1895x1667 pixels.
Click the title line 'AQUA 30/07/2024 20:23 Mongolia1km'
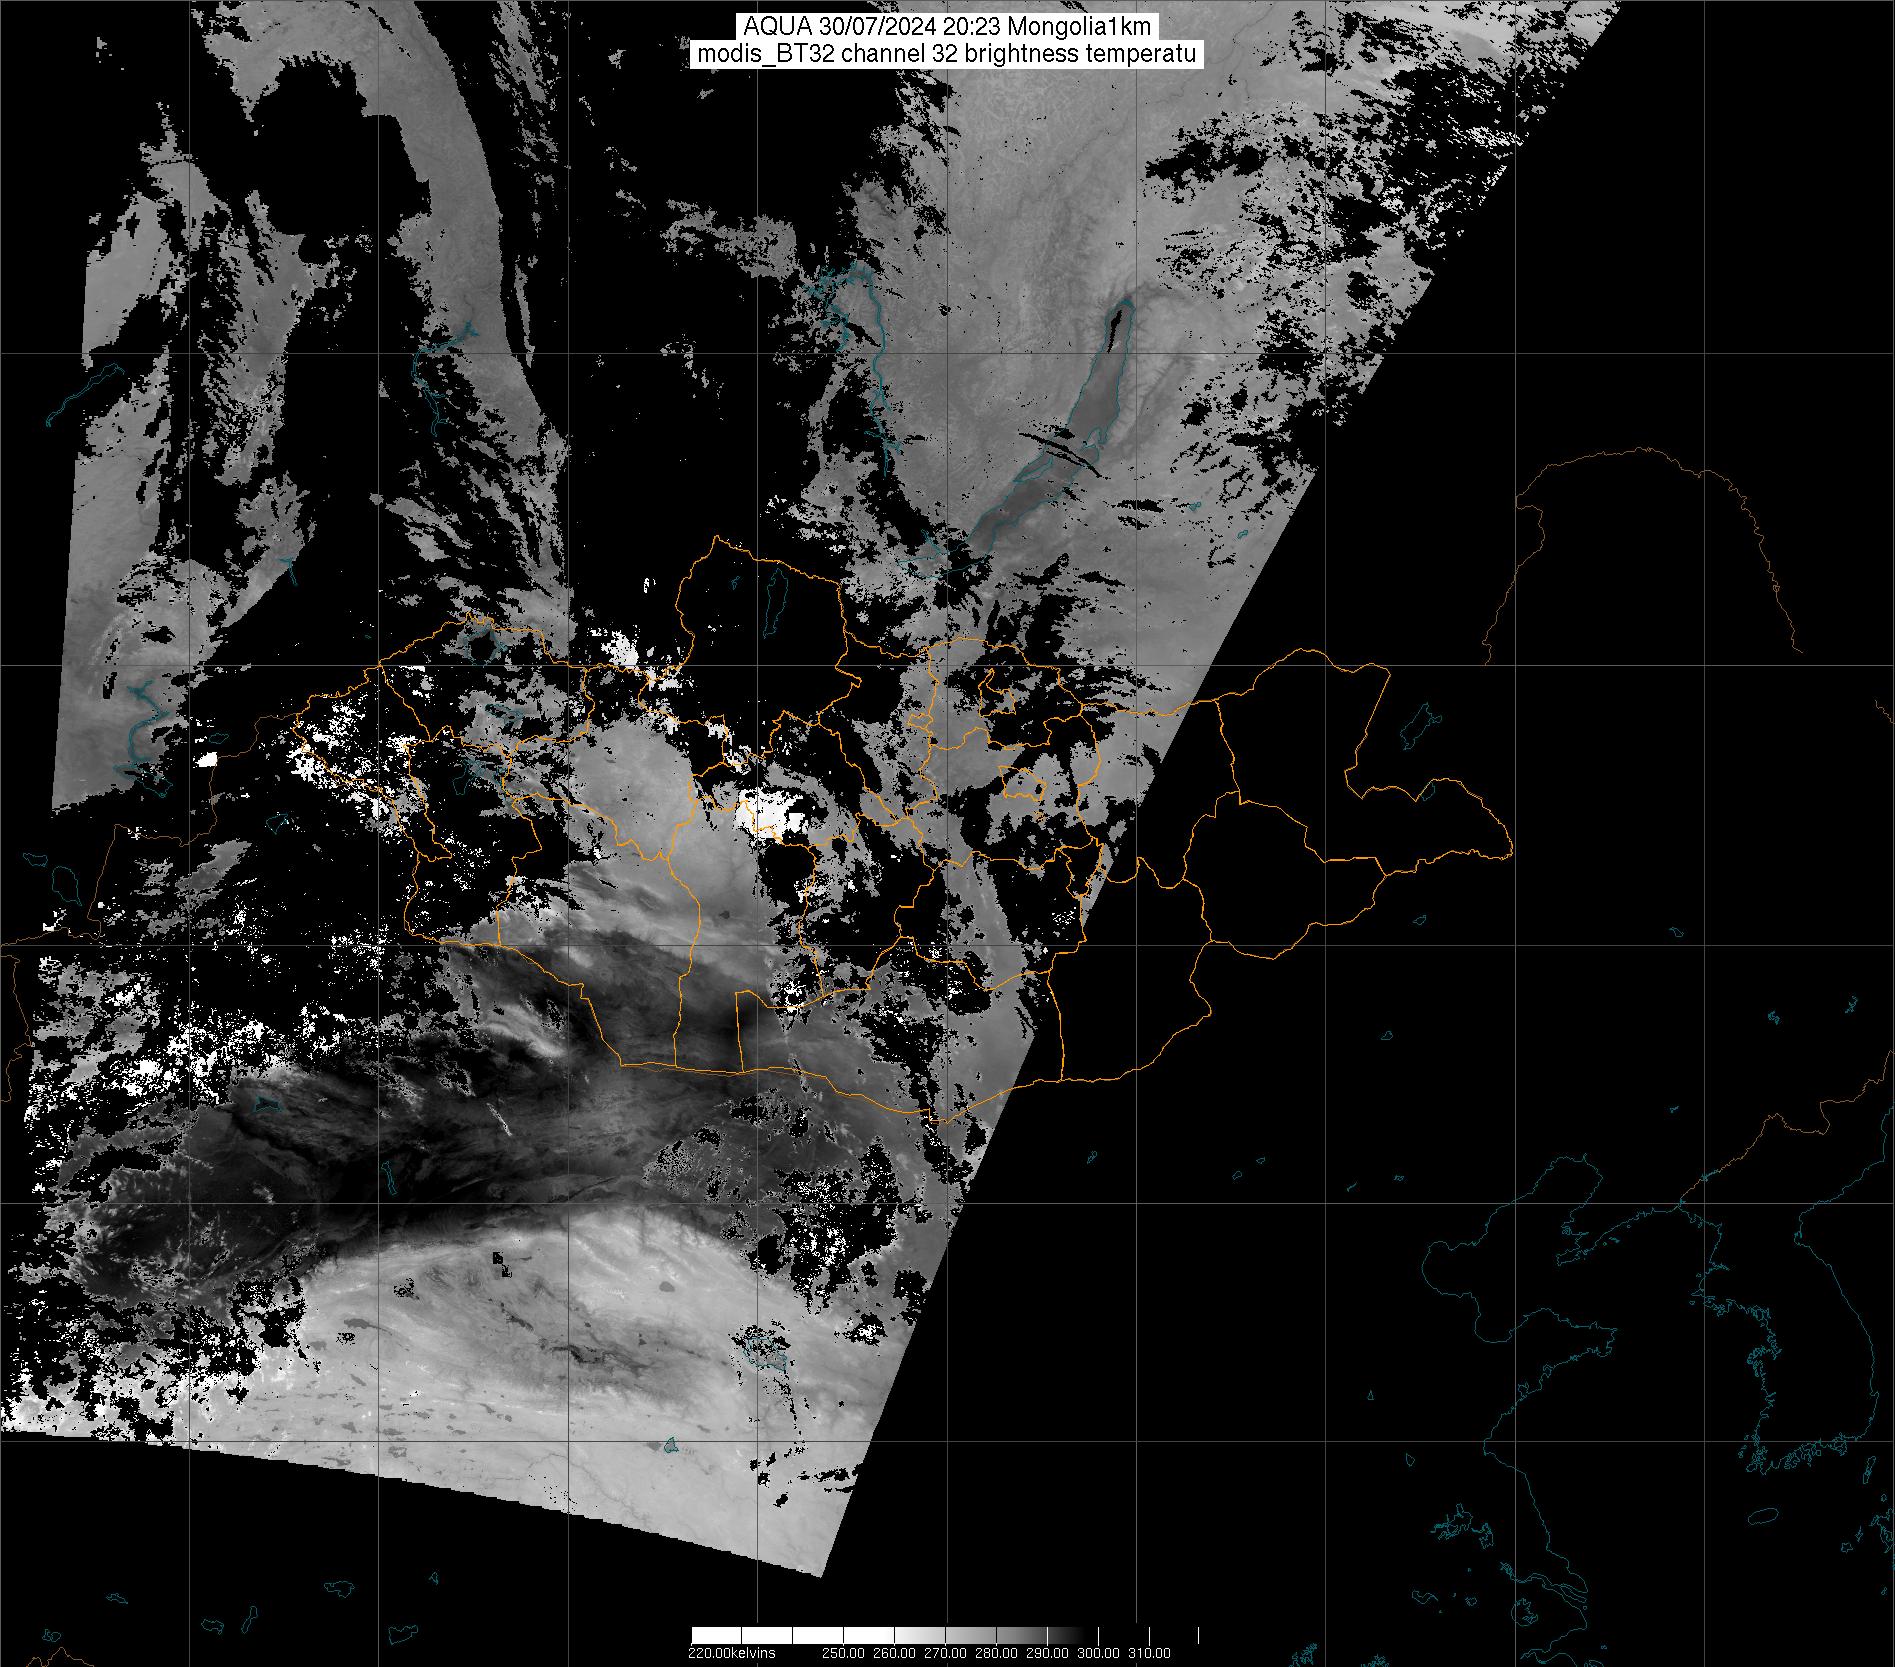click(x=947, y=27)
